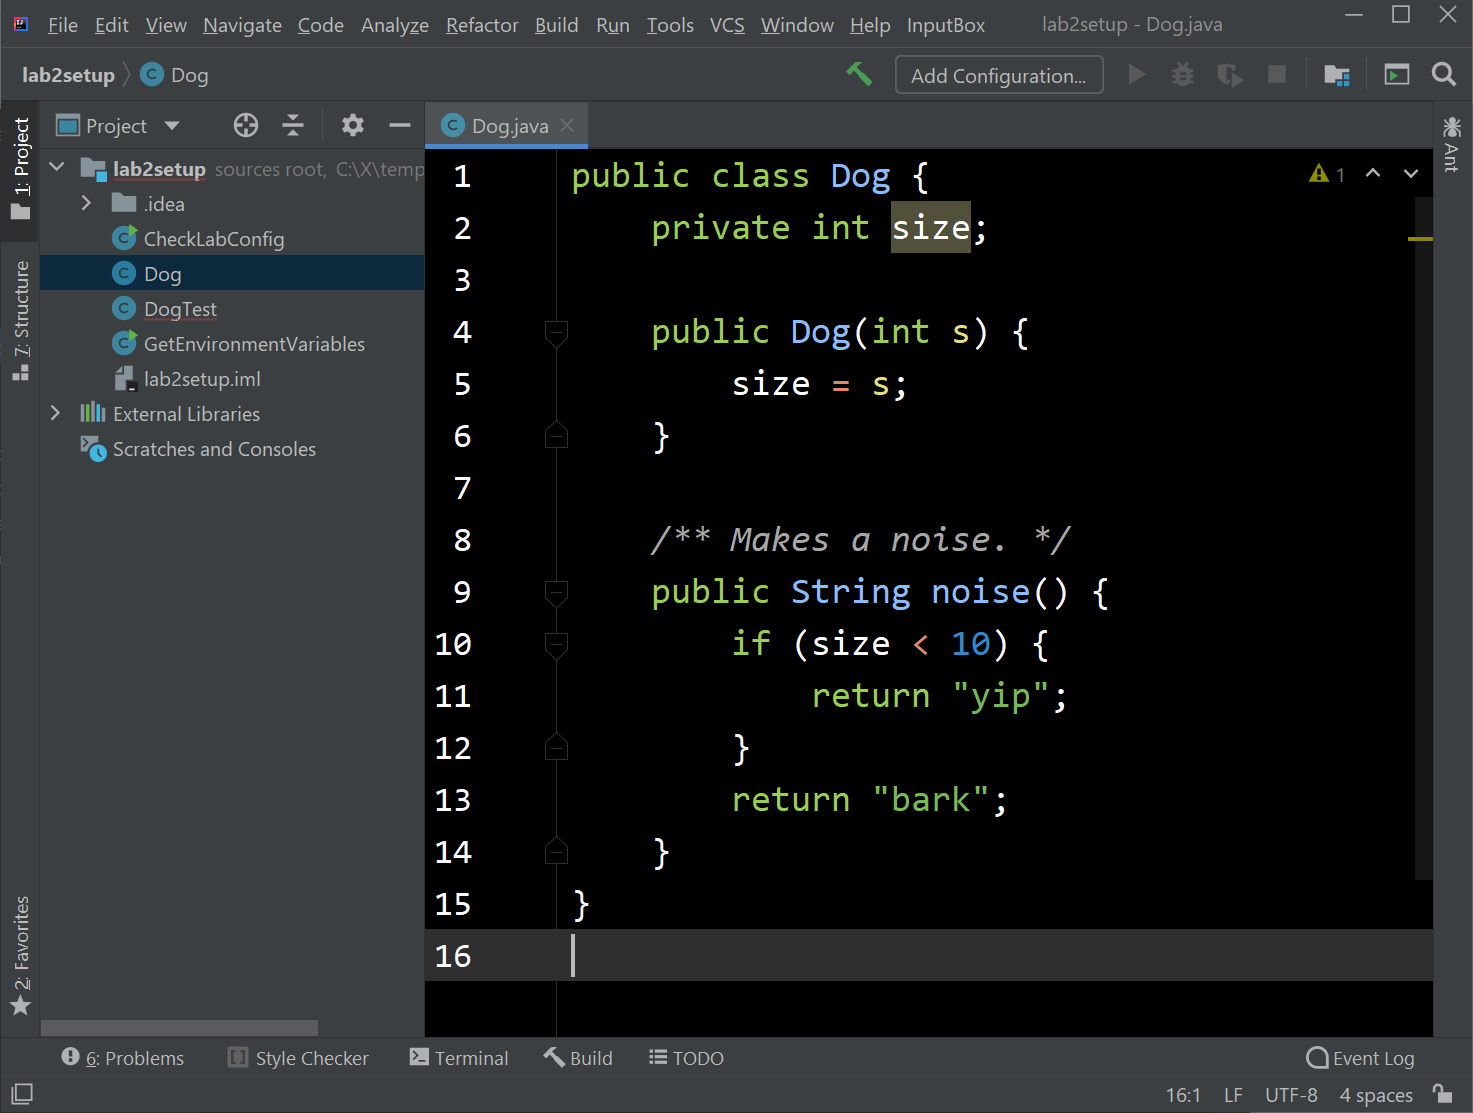The height and width of the screenshot is (1113, 1473).
Task: Hide the Project panel with minus icon
Action: click(400, 125)
